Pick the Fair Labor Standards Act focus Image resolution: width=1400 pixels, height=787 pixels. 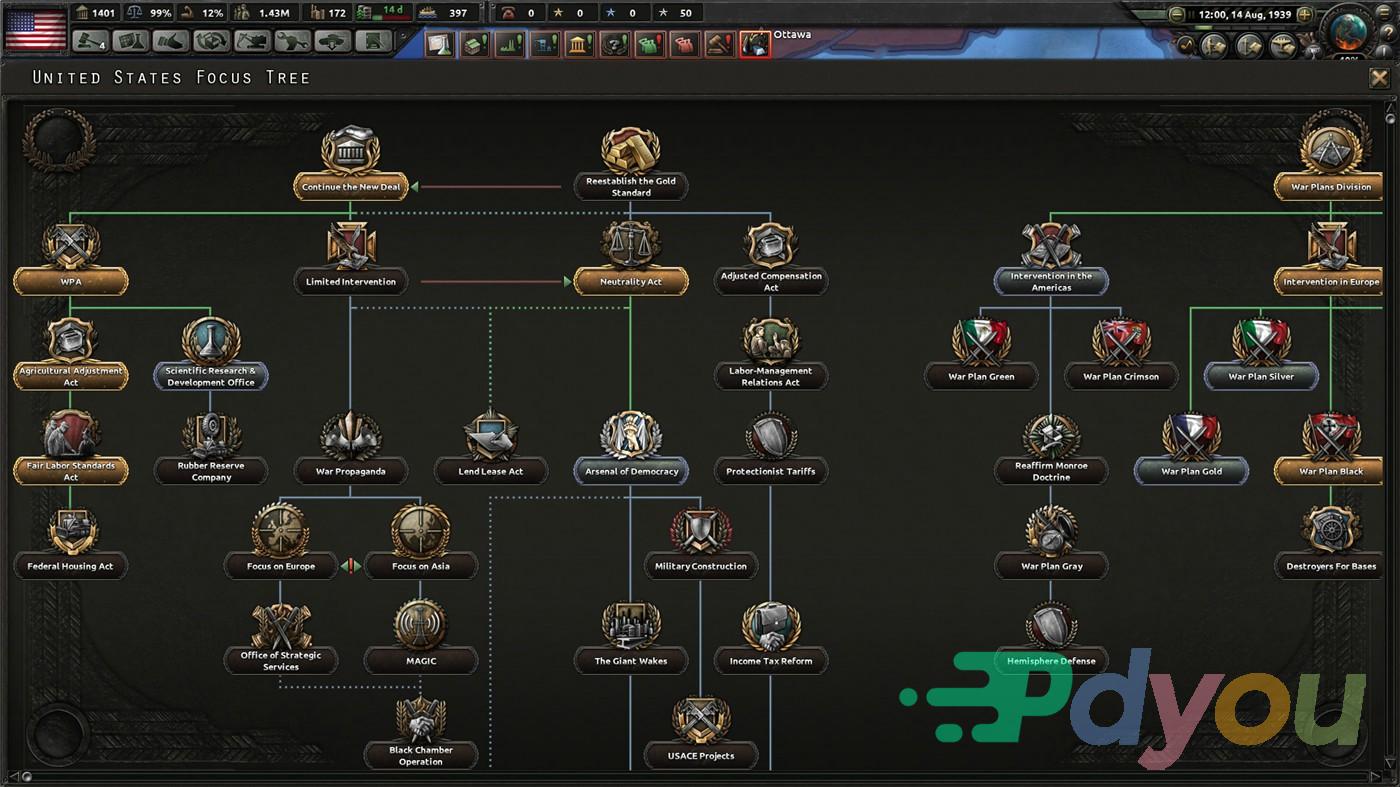coord(70,448)
